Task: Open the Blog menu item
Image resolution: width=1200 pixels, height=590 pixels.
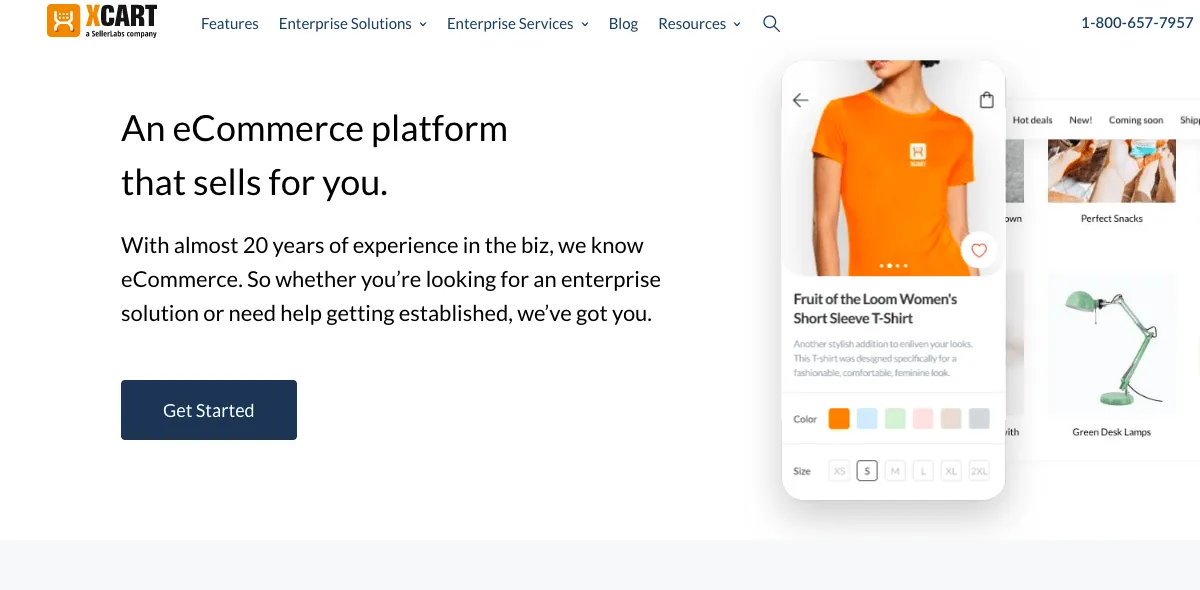Action: tap(623, 23)
